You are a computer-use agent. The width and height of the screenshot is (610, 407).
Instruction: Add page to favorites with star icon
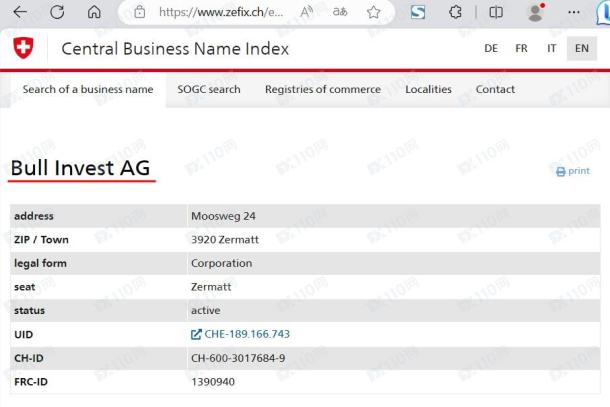(x=373, y=12)
